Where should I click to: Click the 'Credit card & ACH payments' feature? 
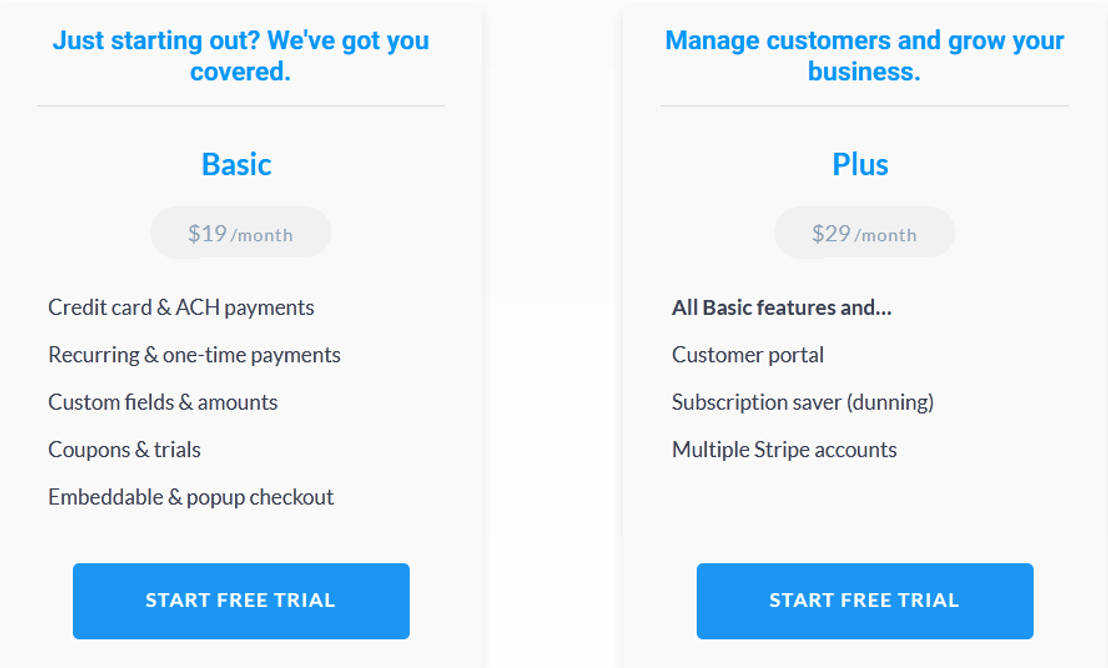181,307
